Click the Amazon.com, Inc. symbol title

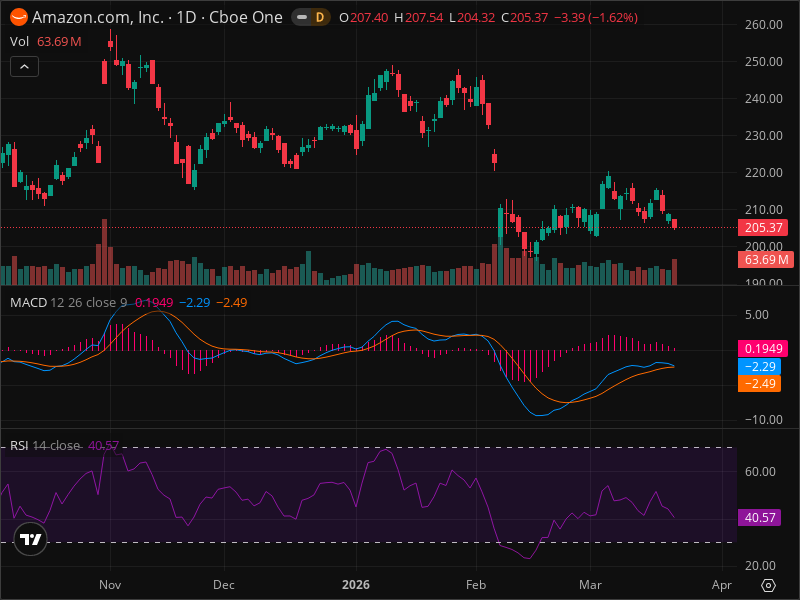[x=98, y=17]
